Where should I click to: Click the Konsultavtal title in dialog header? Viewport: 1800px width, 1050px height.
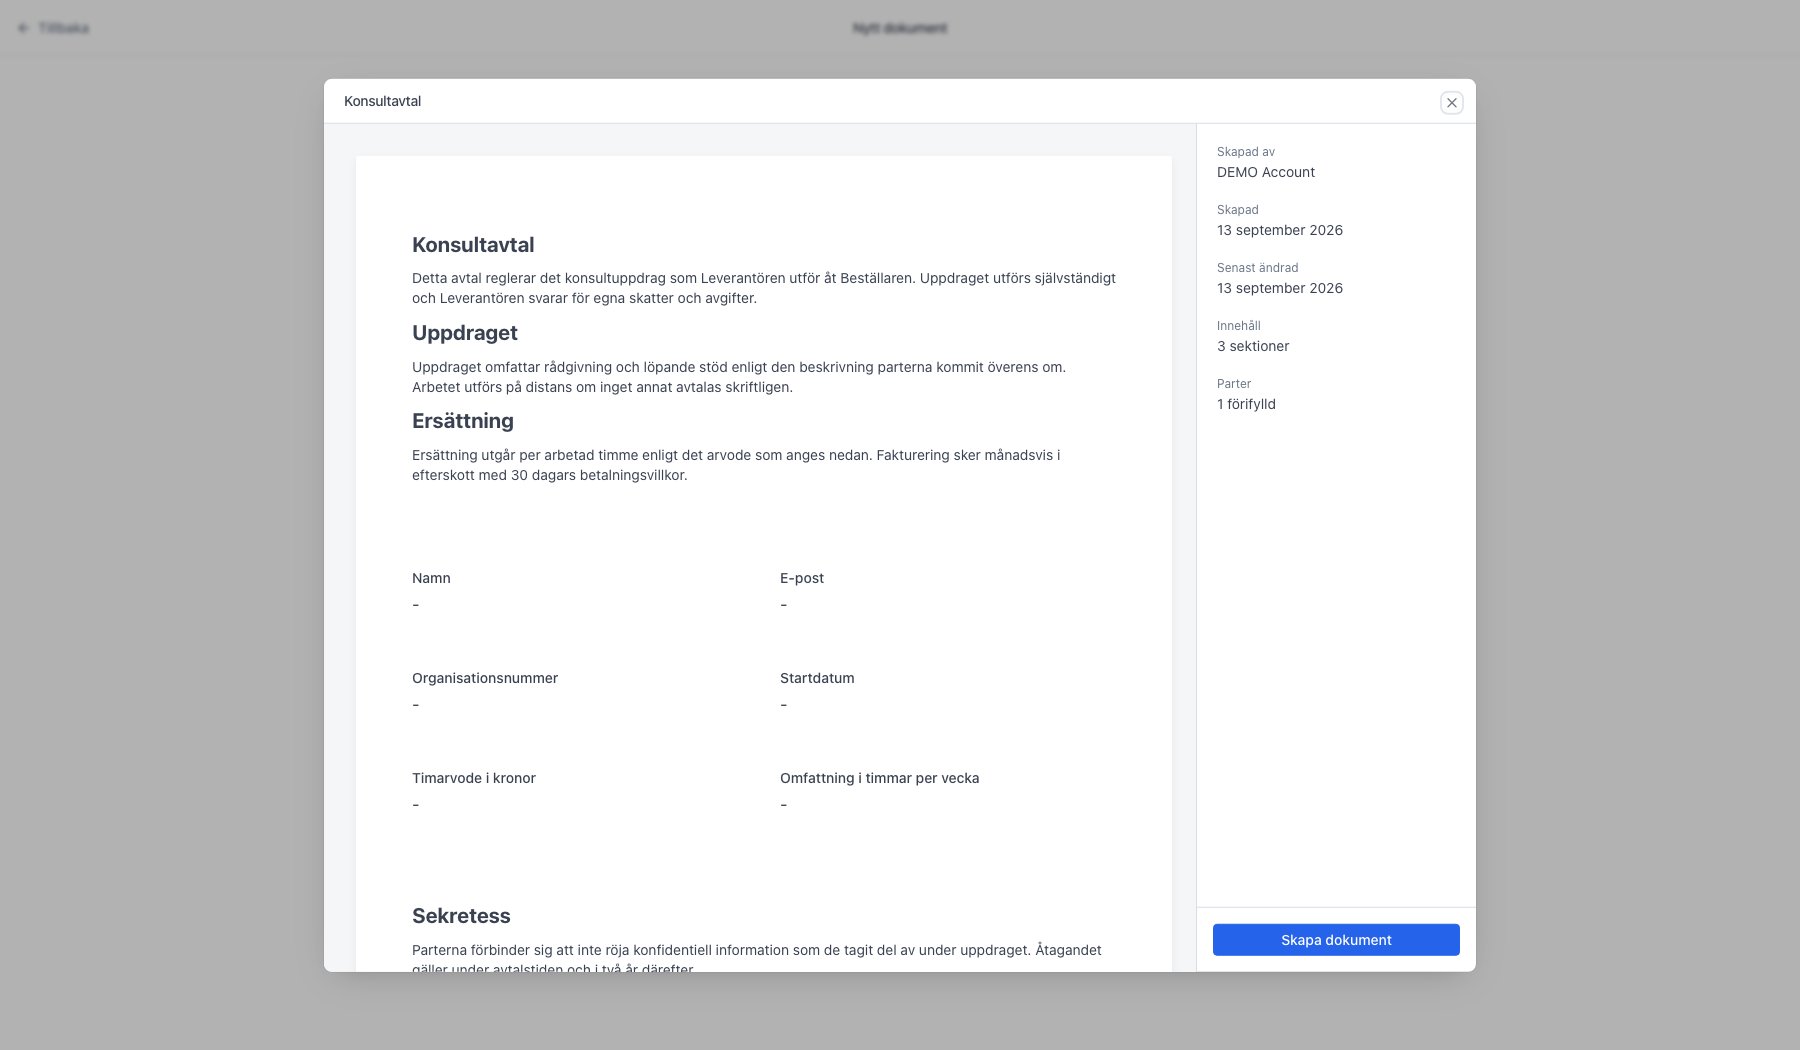point(382,101)
